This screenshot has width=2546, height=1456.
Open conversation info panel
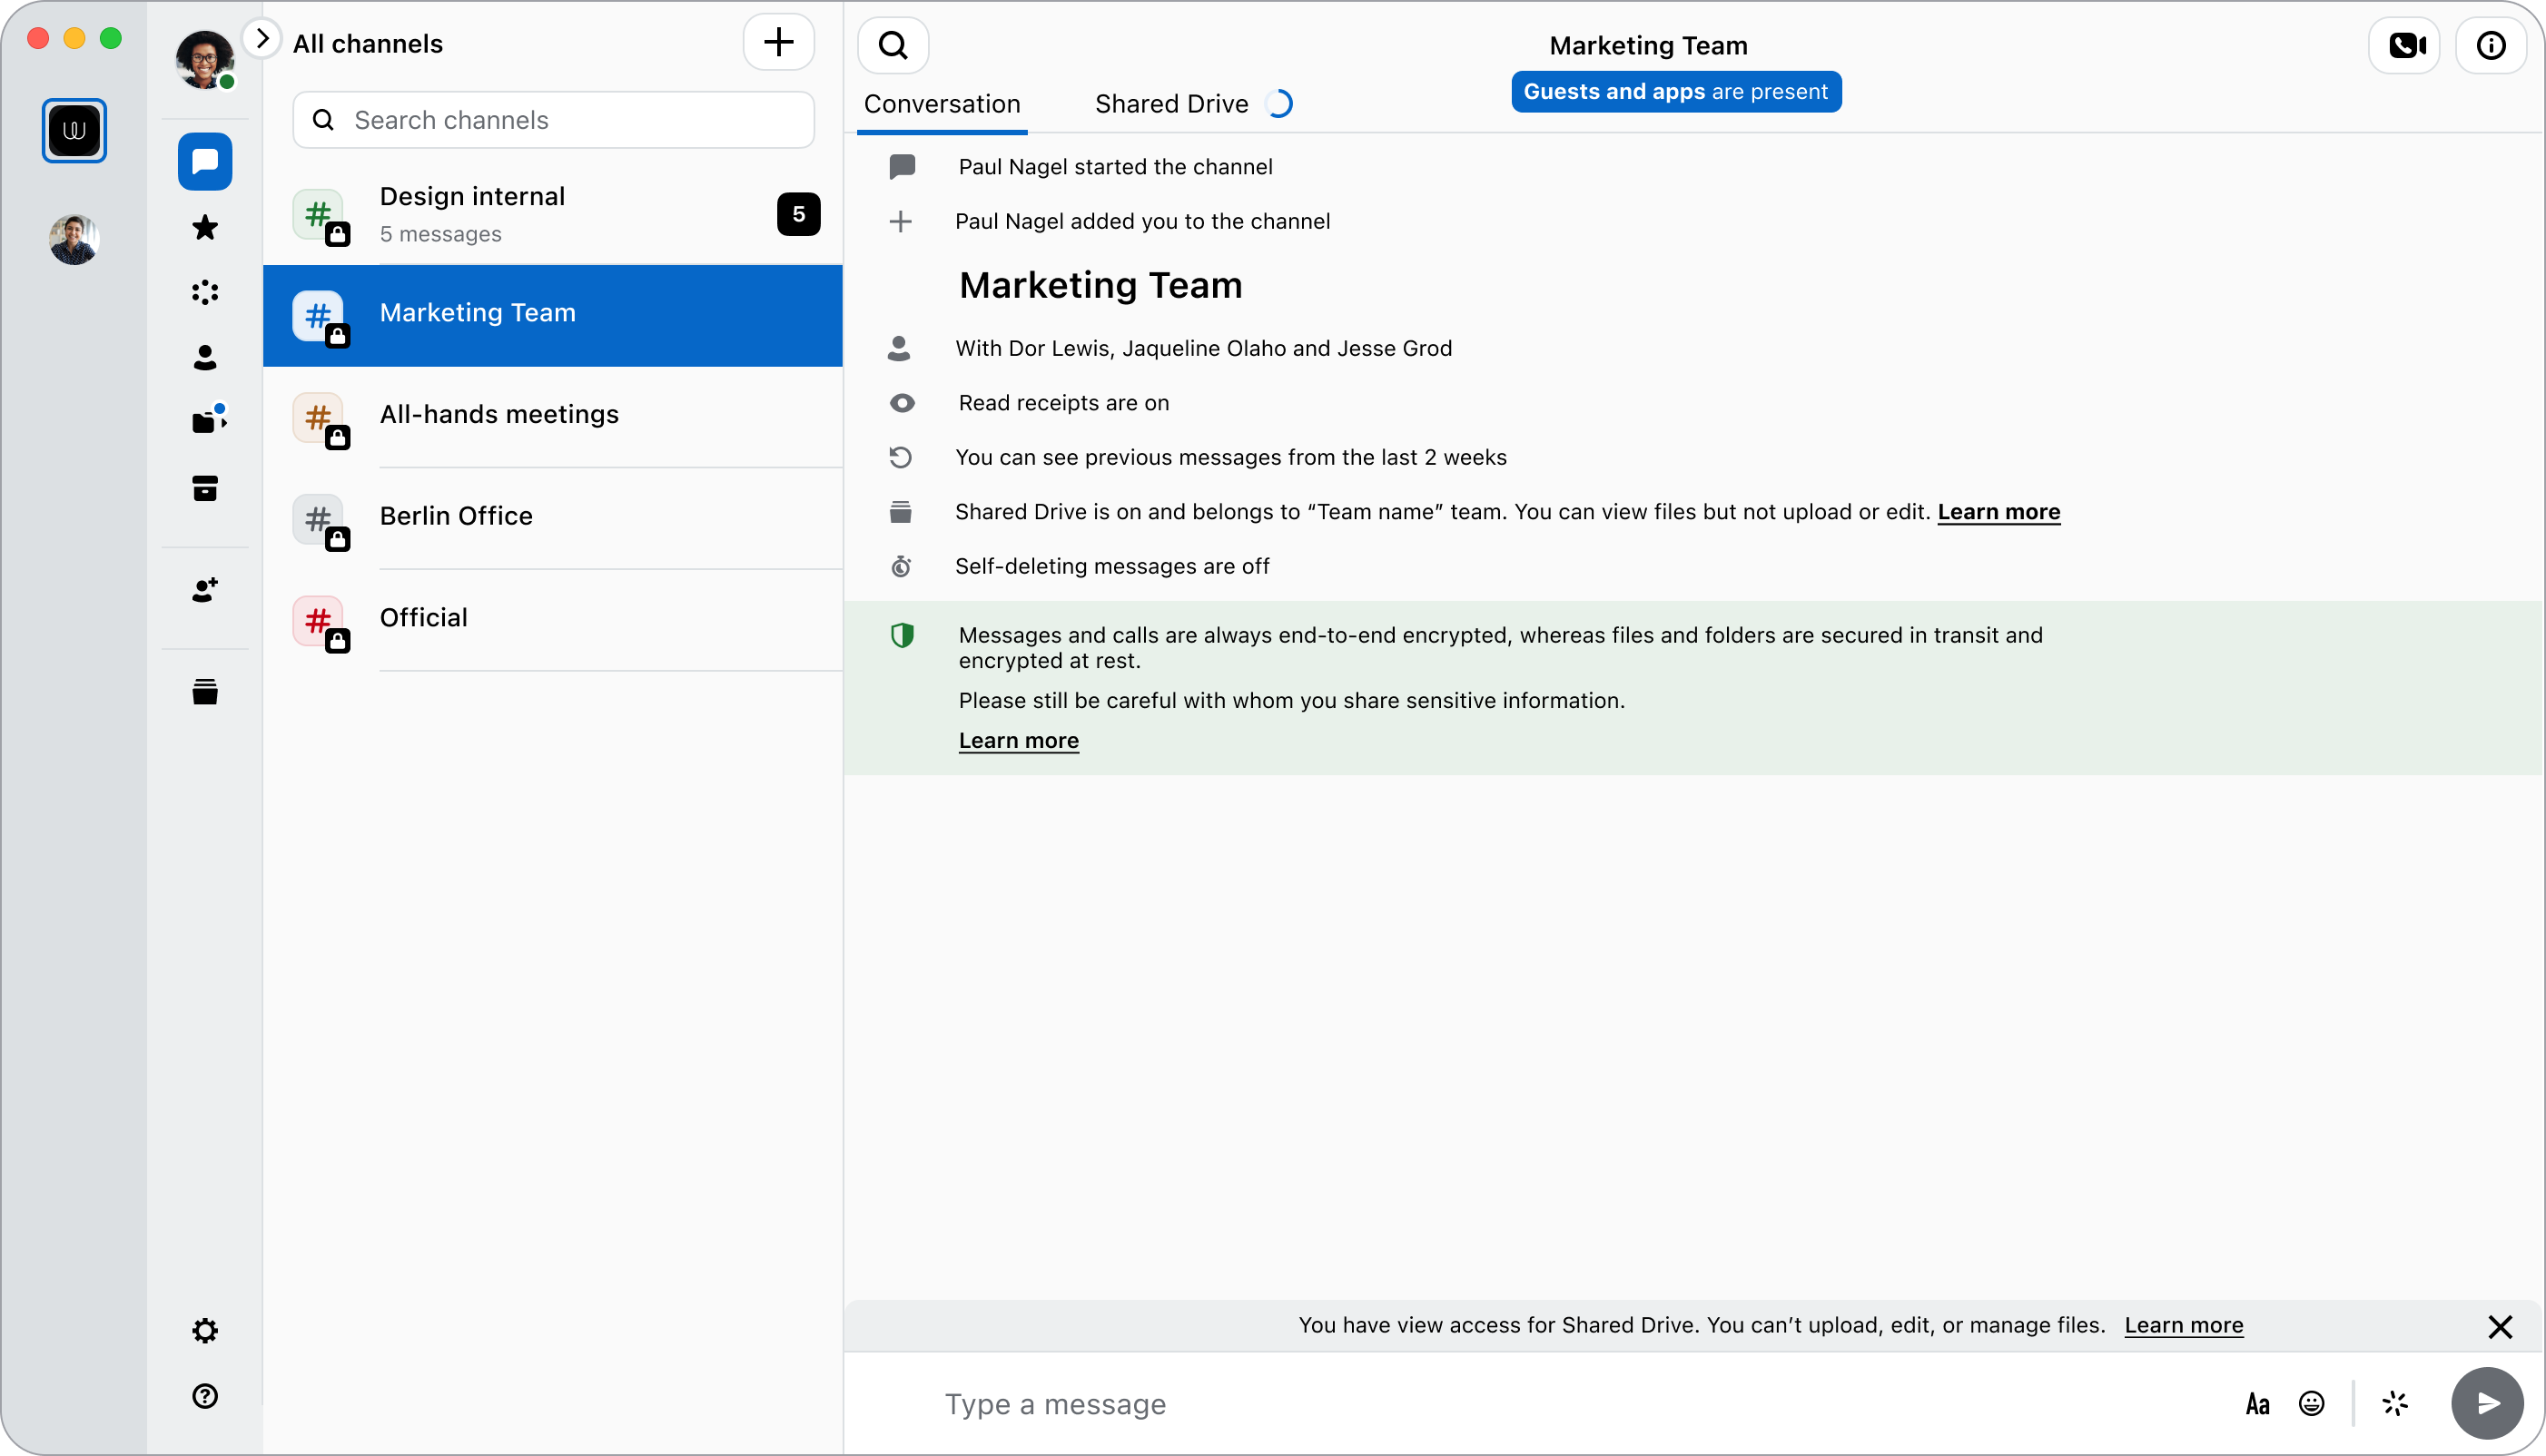(x=2491, y=45)
